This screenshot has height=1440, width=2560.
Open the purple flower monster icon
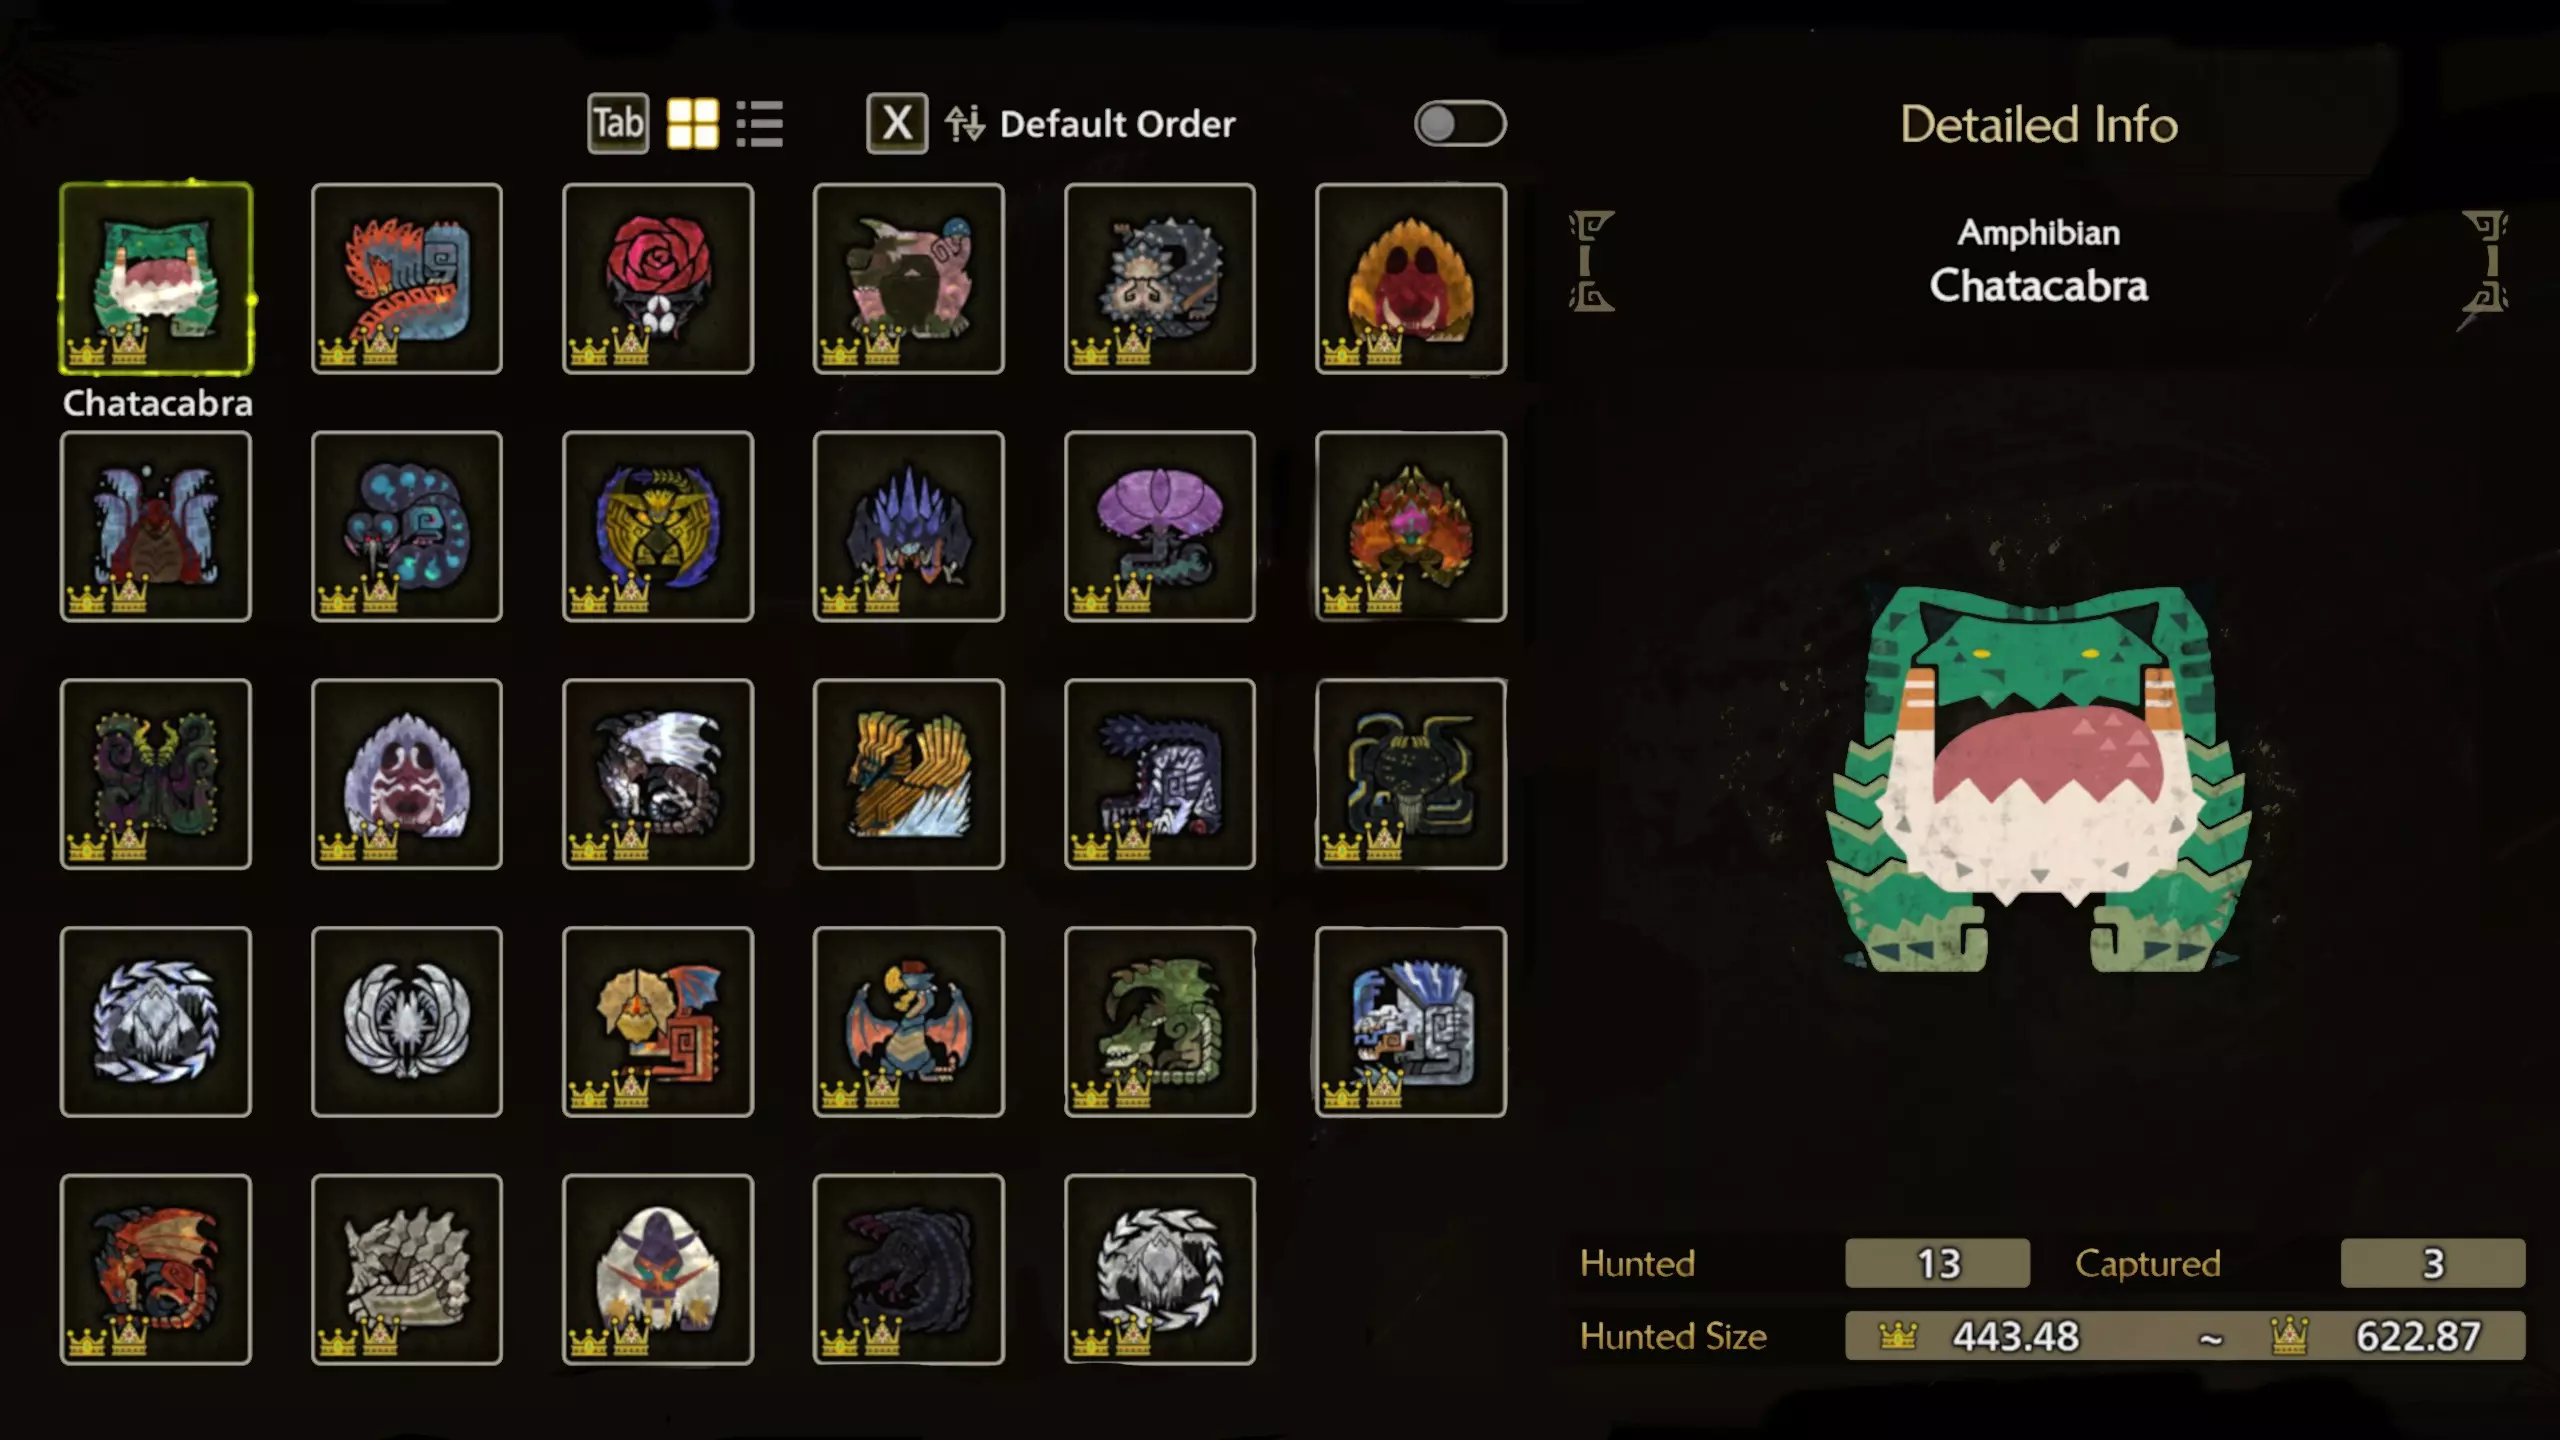point(1160,527)
